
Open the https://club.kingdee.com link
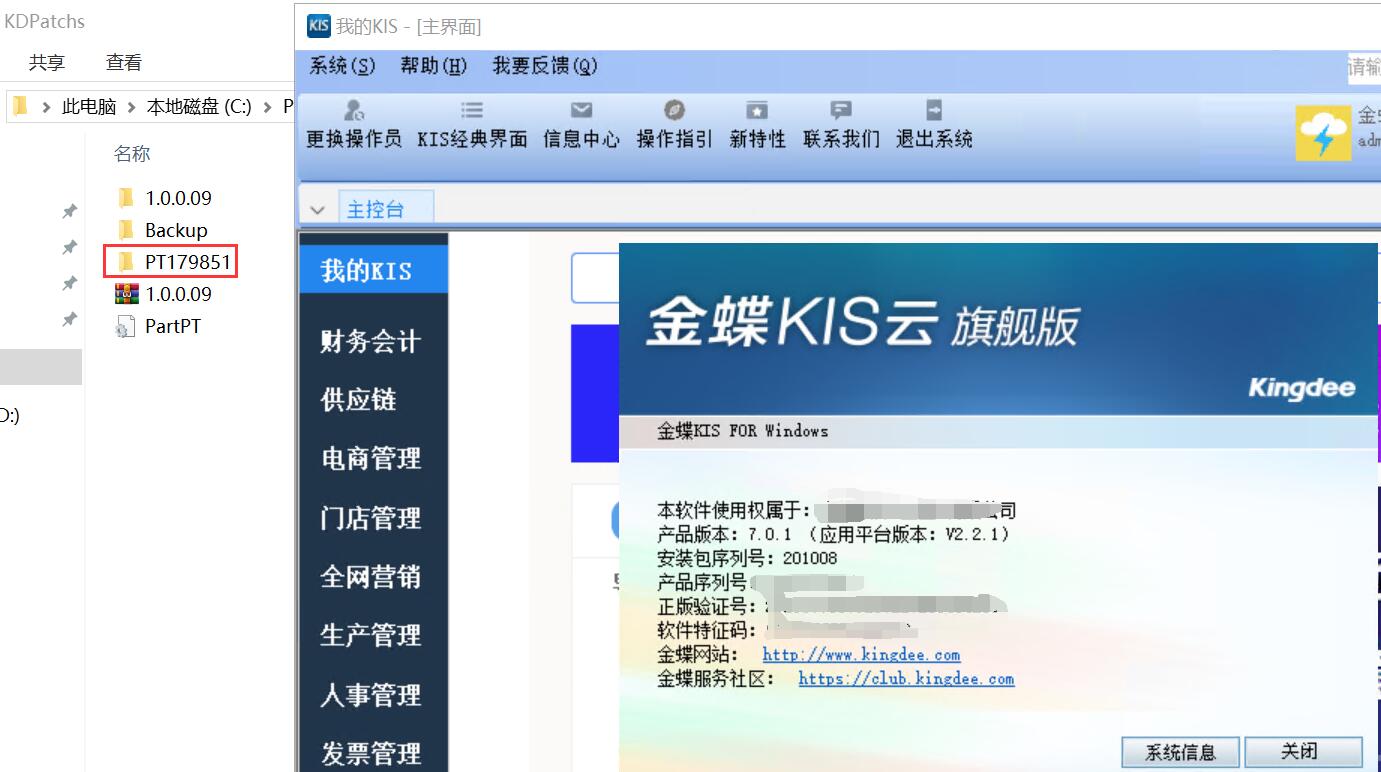point(906,679)
